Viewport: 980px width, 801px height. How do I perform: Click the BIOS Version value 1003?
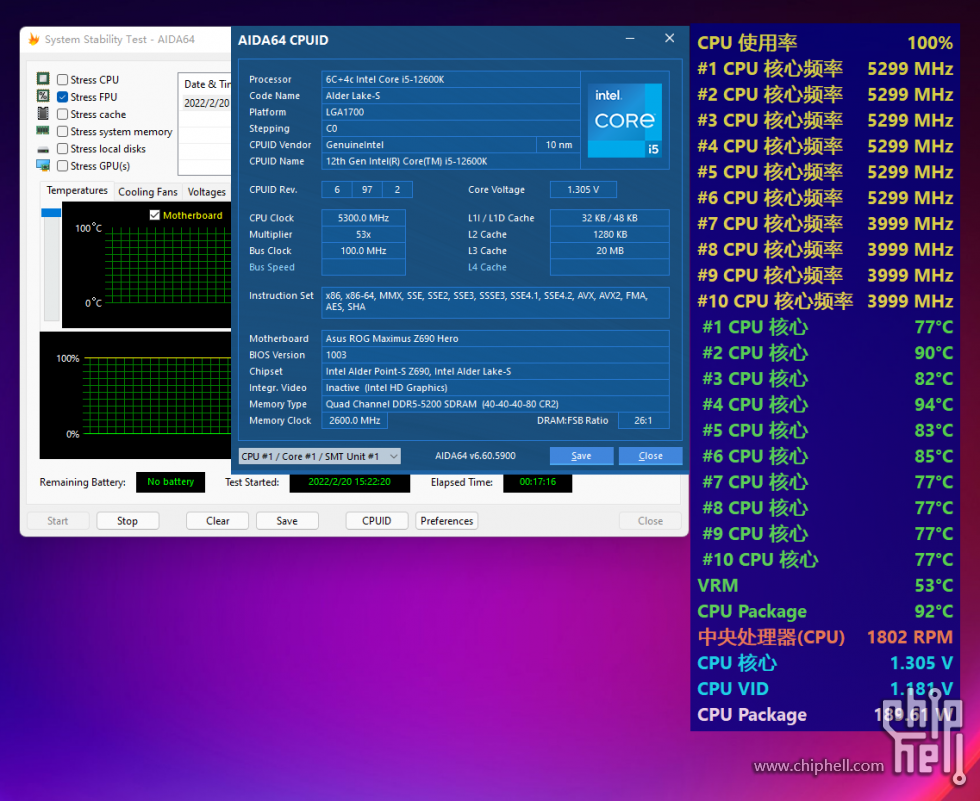click(x=495, y=355)
